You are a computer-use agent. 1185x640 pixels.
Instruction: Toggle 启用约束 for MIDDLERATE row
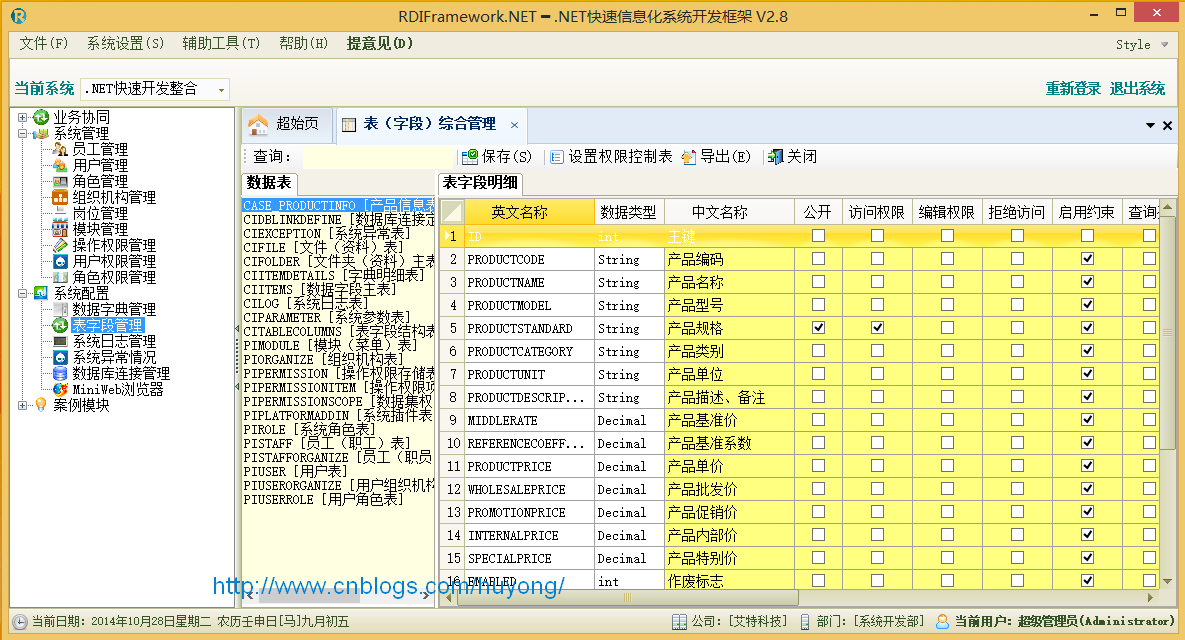coord(1088,419)
